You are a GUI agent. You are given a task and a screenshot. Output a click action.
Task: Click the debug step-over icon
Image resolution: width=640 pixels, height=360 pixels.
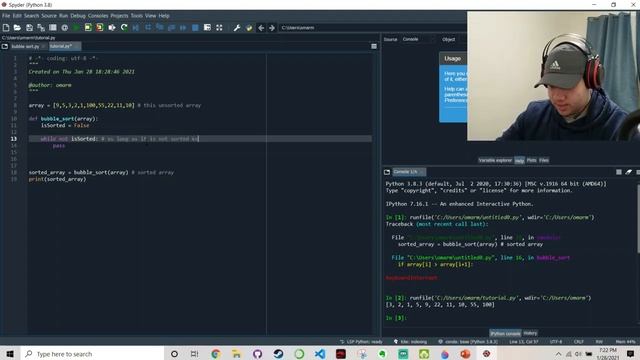tap(148, 27)
